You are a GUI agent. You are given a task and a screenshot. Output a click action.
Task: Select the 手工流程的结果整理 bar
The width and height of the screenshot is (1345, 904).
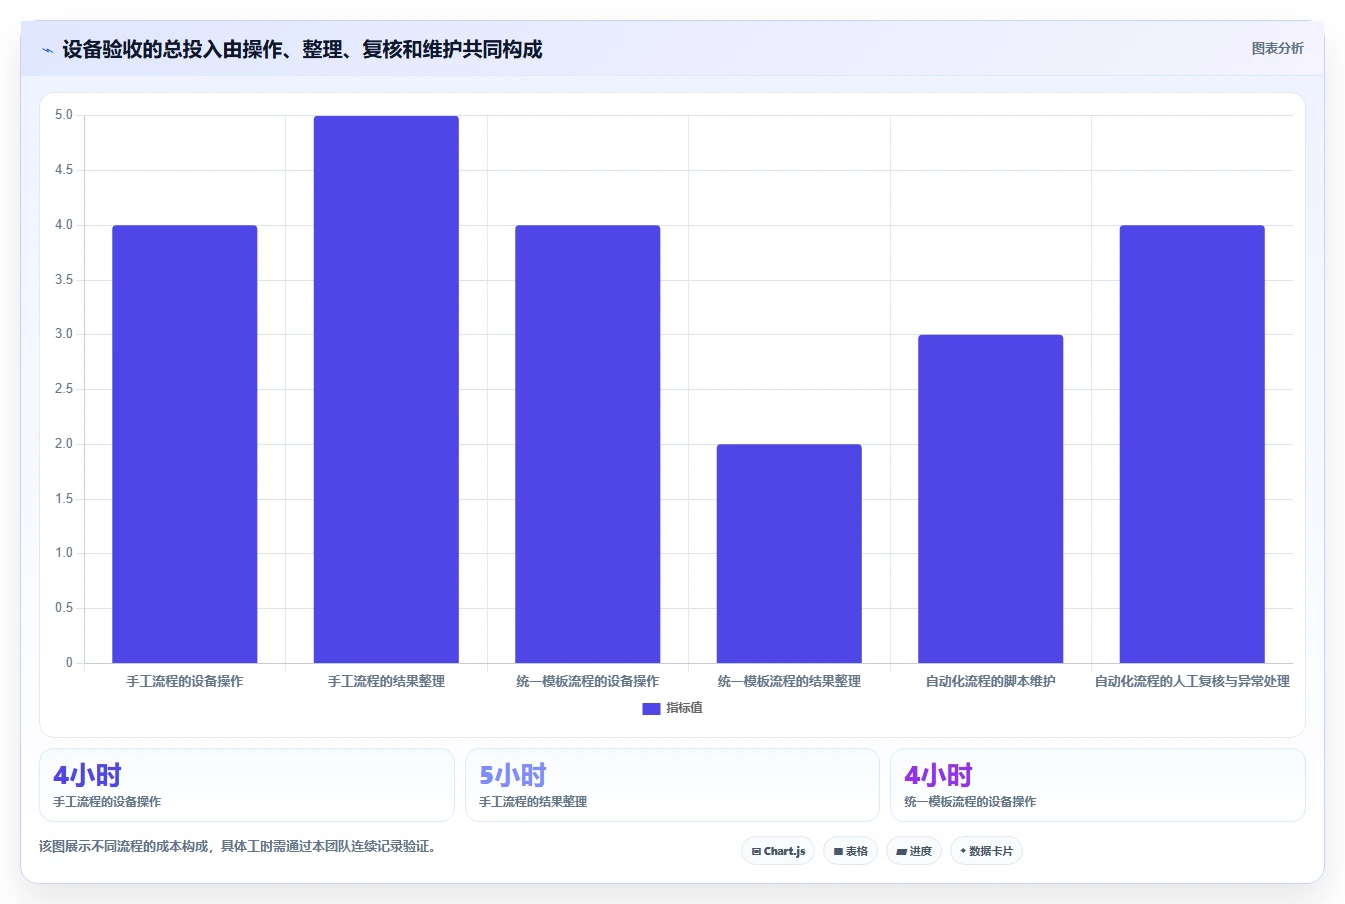[386, 389]
